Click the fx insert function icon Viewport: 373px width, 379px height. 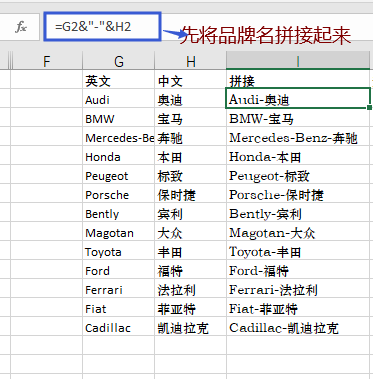pos(21,27)
